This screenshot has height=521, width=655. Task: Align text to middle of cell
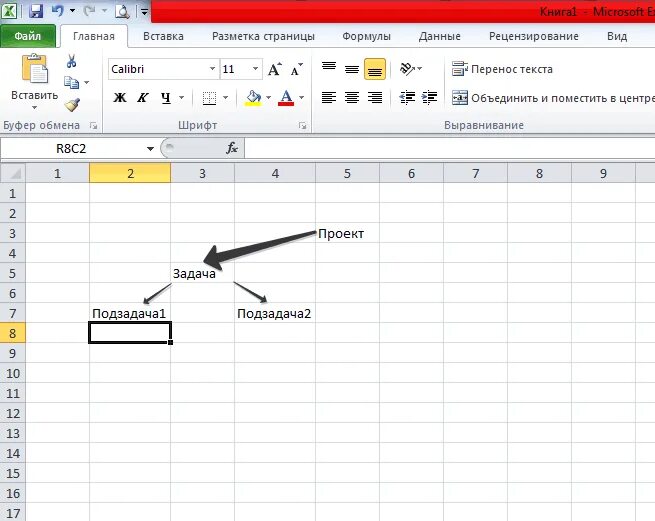tap(352, 69)
